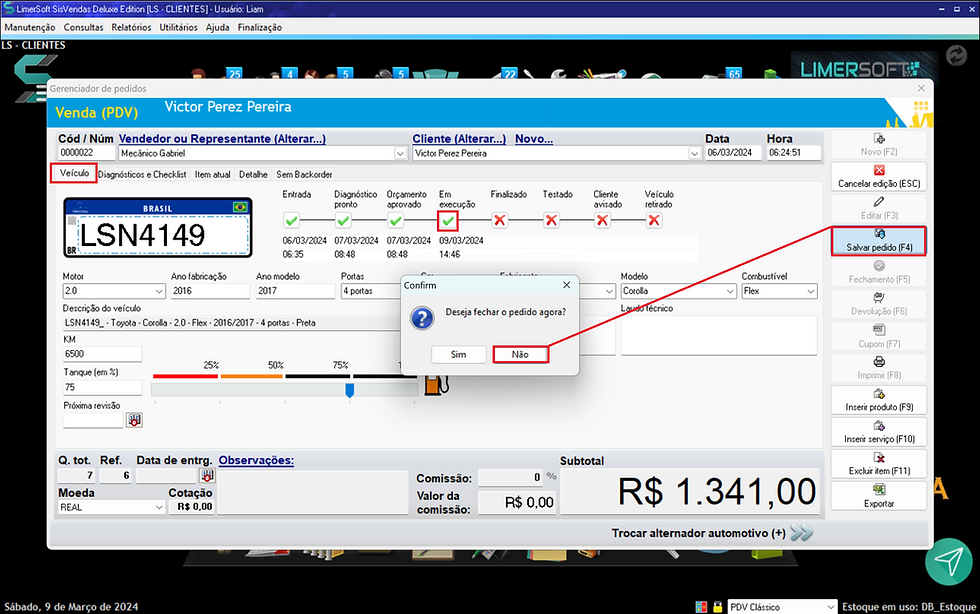
Task: Click the Tanque (em %) field
Action: pyautogui.click(x=102, y=388)
